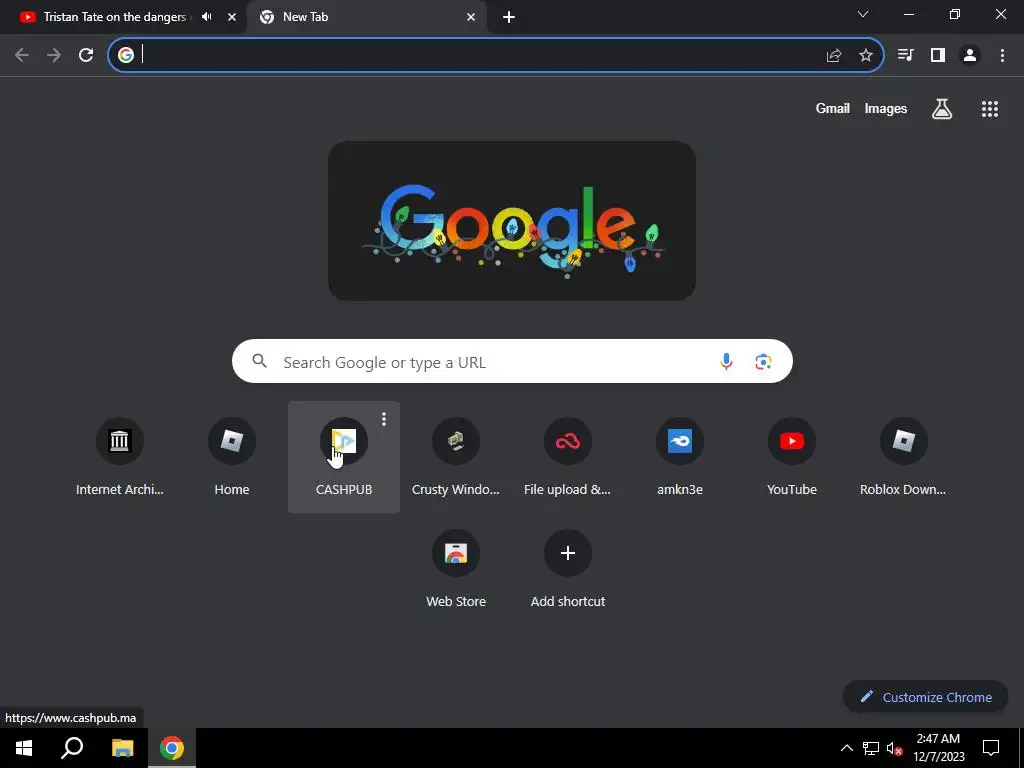1024x768 pixels.
Task: Open the Web Store shortcut
Action: 456,569
